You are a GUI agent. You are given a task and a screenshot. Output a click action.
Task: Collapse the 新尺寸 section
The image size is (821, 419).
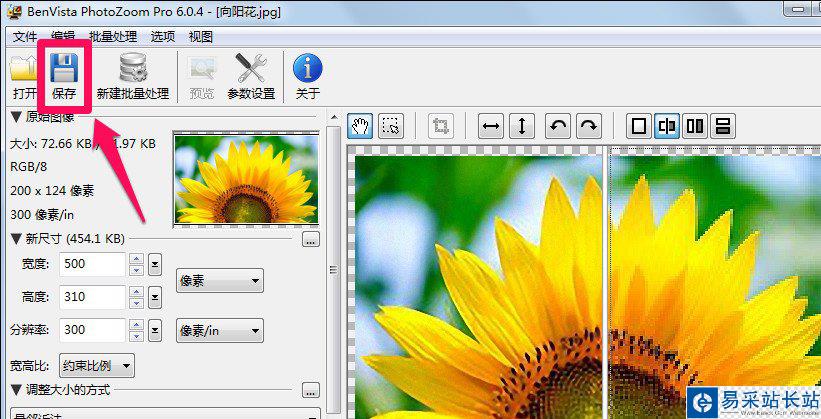(x=16, y=239)
